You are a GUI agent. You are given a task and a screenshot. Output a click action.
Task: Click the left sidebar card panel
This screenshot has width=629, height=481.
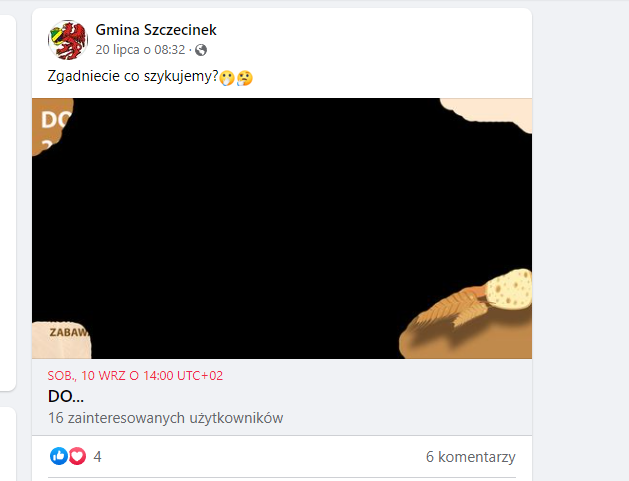coord(8,203)
